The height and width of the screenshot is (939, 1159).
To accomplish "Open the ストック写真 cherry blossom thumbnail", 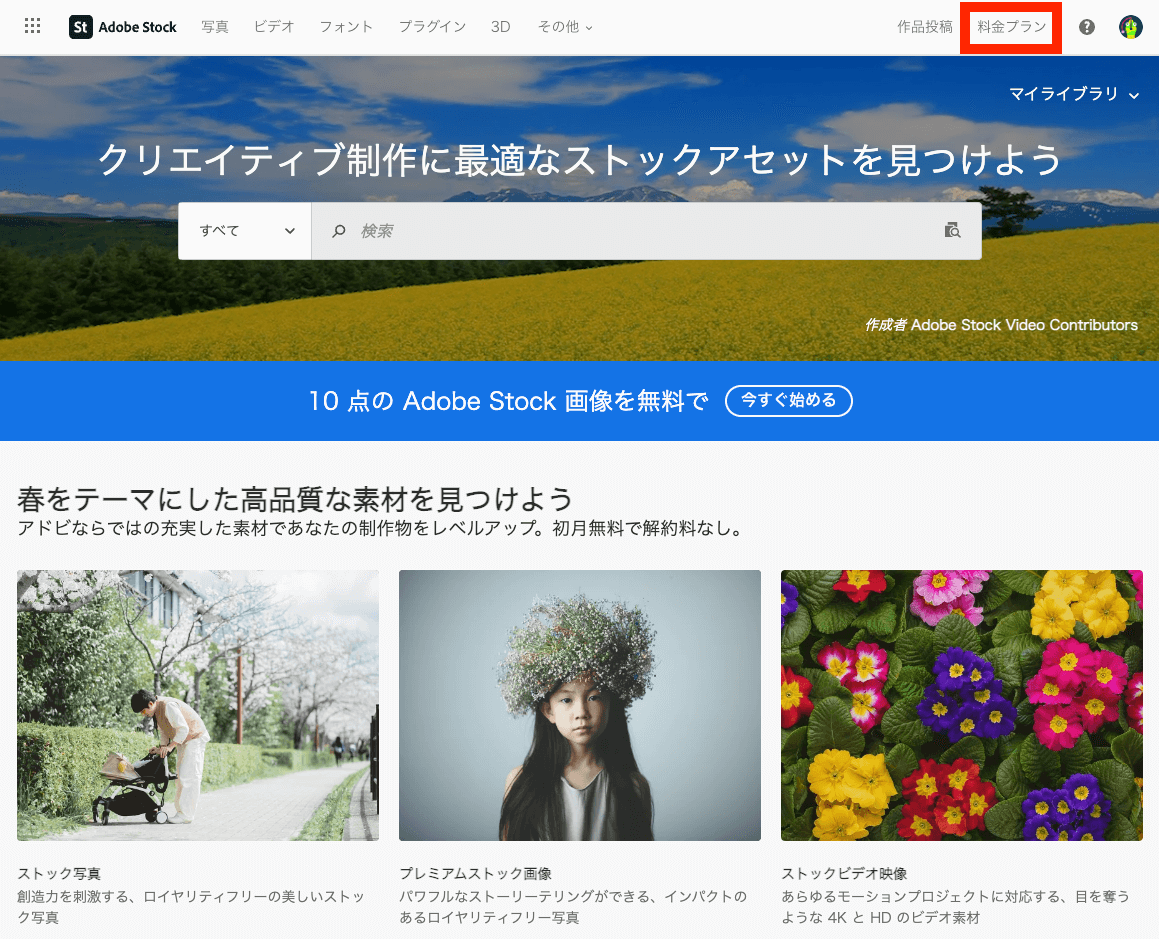I will tap(197, 705).
